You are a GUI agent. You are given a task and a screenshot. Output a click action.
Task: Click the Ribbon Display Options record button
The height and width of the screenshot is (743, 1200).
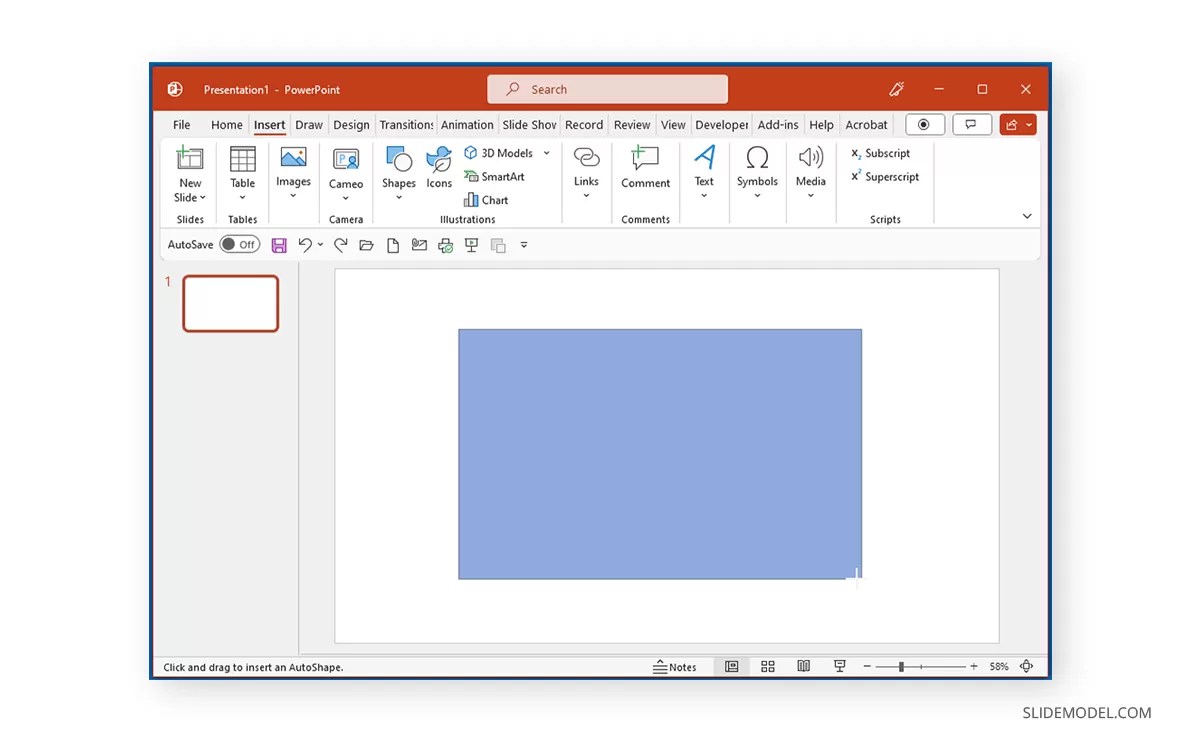[x=924, y=124]
